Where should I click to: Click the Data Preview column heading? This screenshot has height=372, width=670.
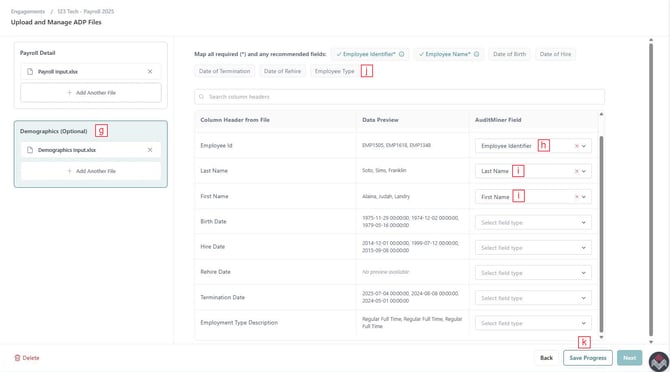coord(380,120)
